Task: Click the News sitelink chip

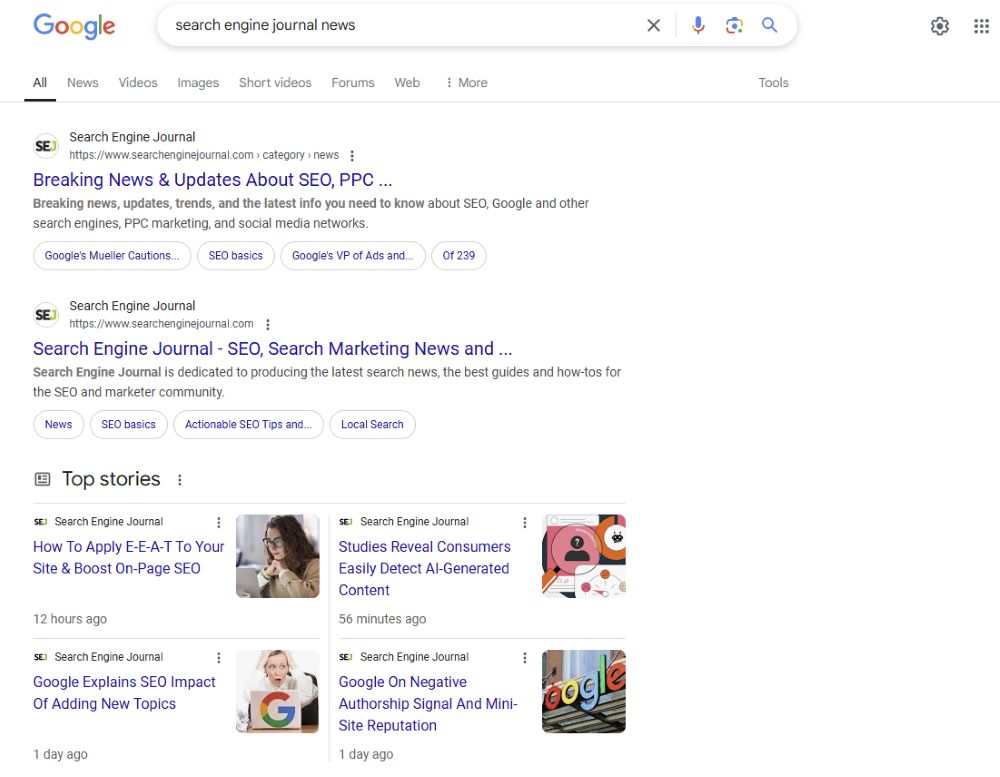Action: [x=58, y=425]
